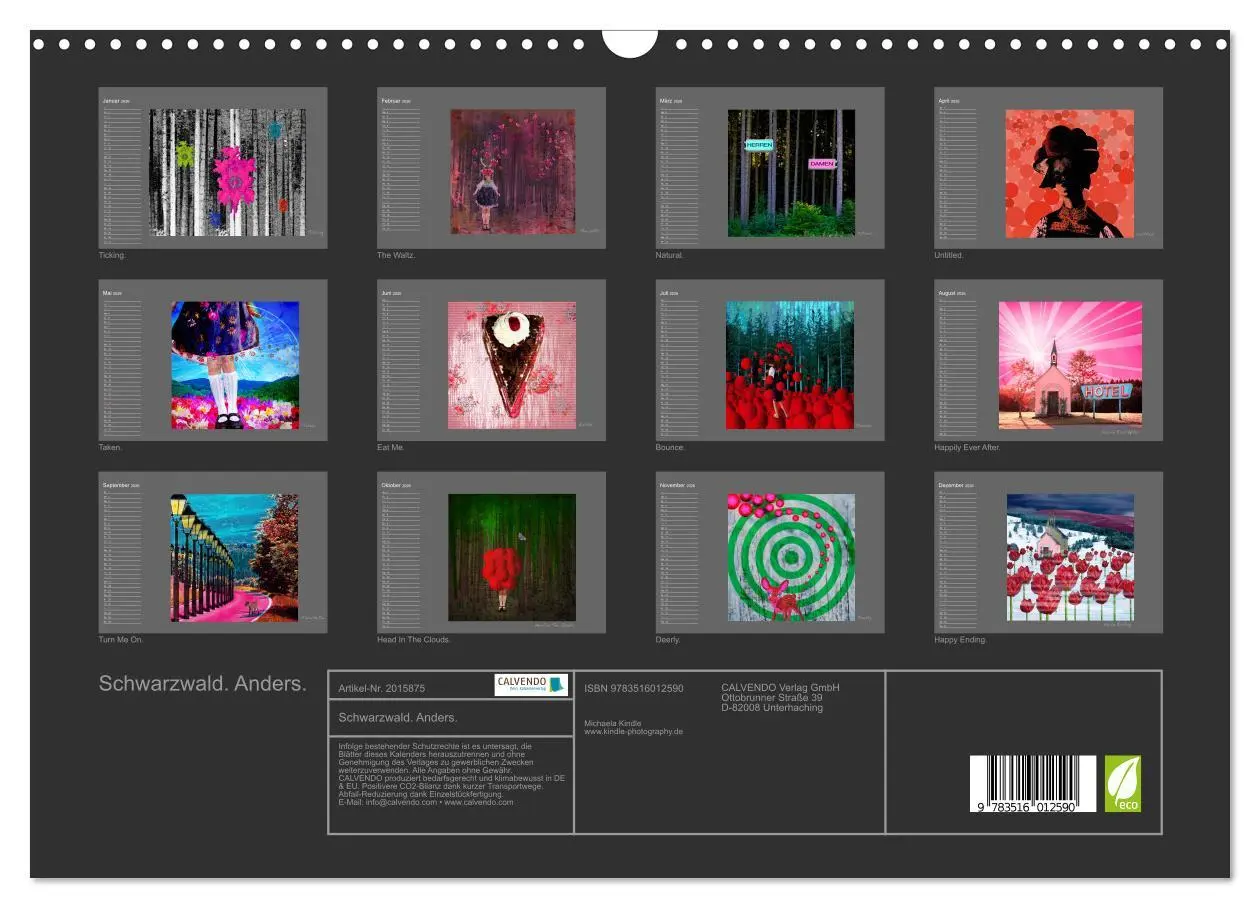Open the Ticking January thumbnail

[213, 168]
